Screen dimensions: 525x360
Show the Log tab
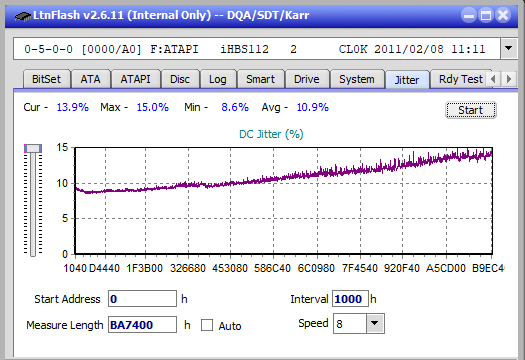point(218,79)
